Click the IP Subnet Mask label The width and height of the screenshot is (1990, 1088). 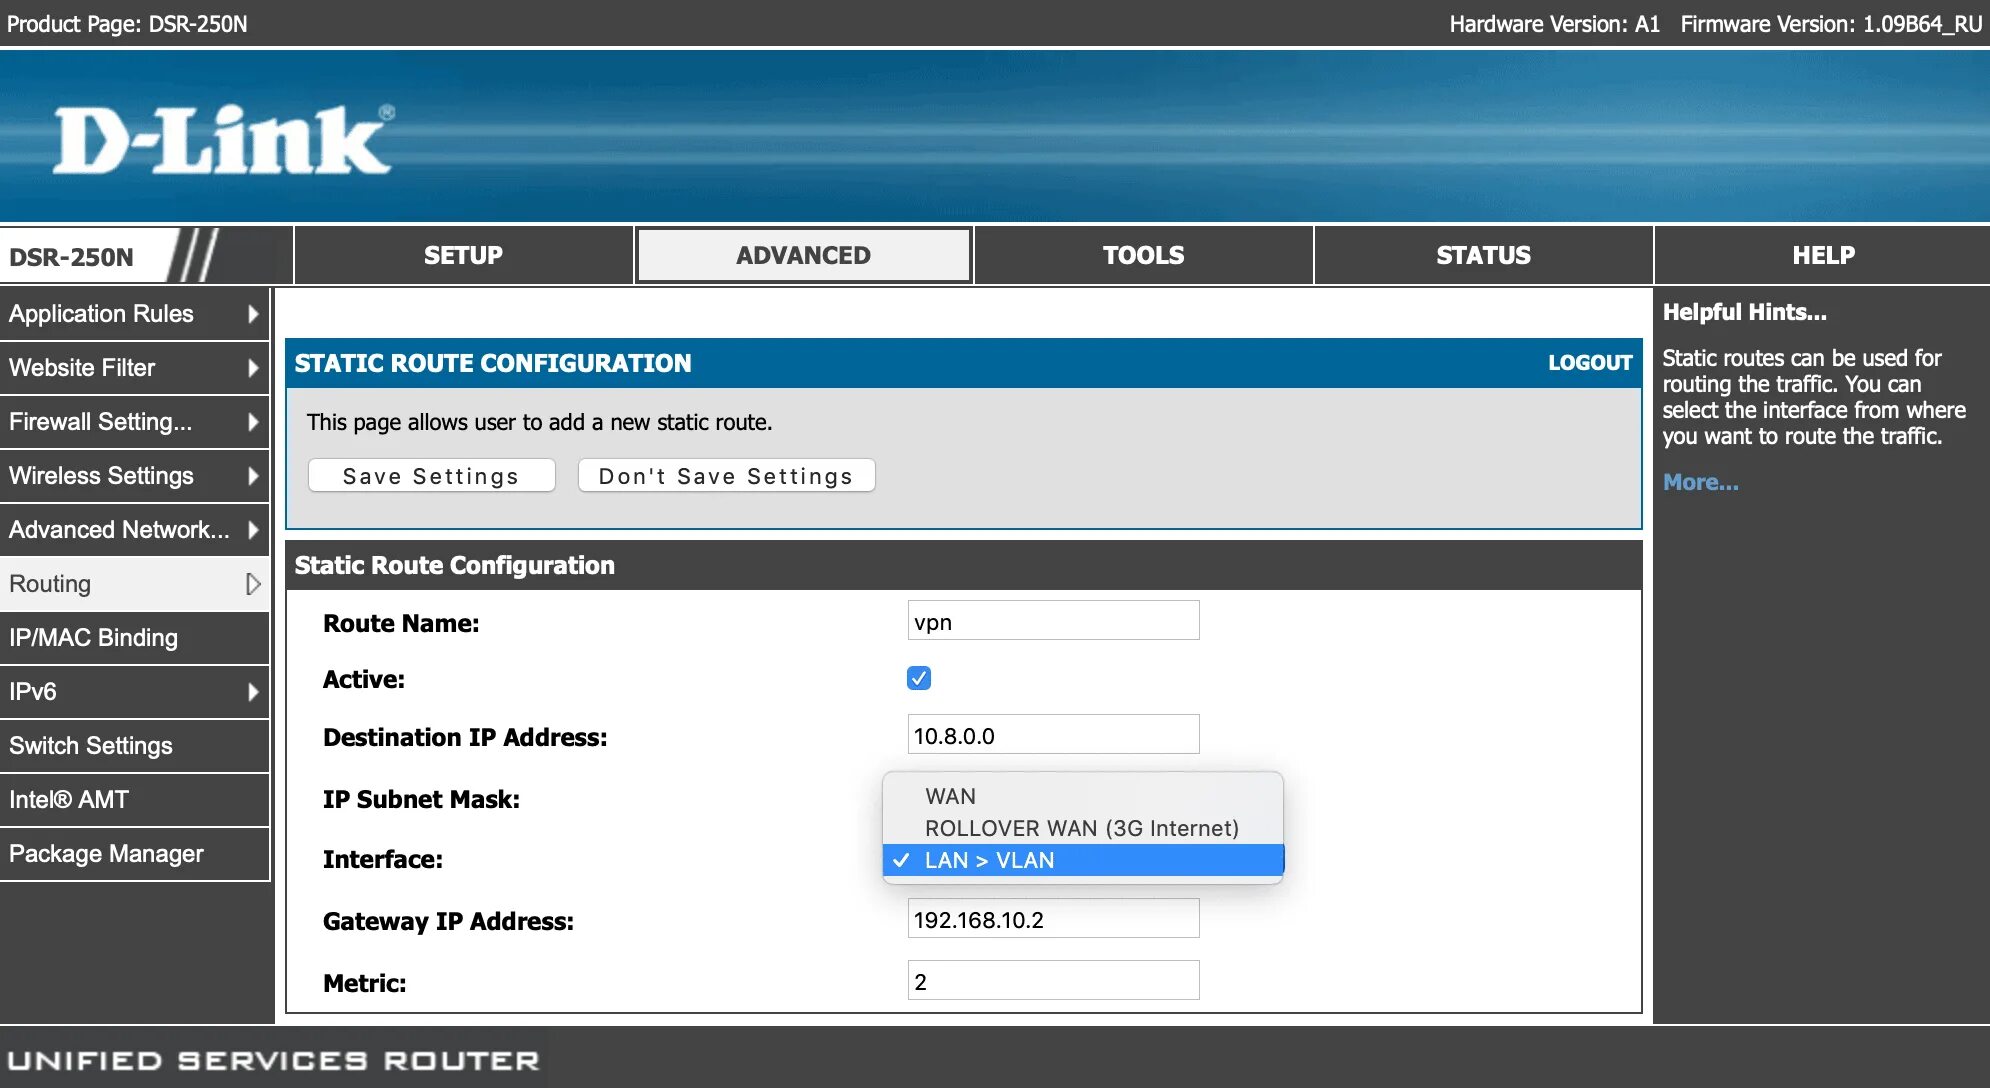click(x=421, y=799)
